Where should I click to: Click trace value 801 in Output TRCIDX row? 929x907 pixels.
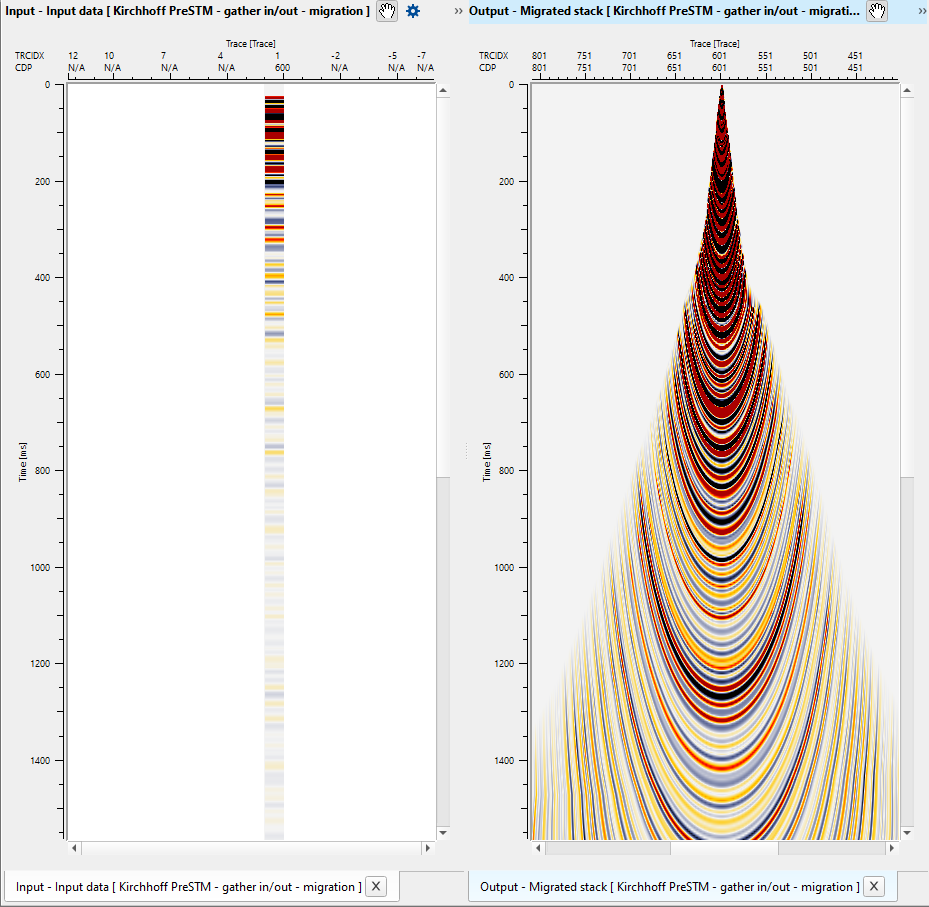click(x=539, y=56)
